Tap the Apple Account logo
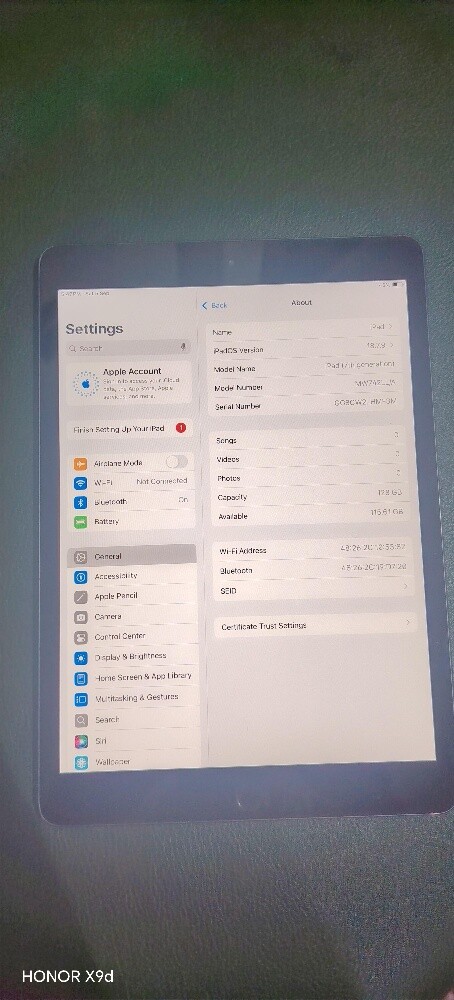The height and width of the screenshot is (1000, 454). (x=85, y=384)
